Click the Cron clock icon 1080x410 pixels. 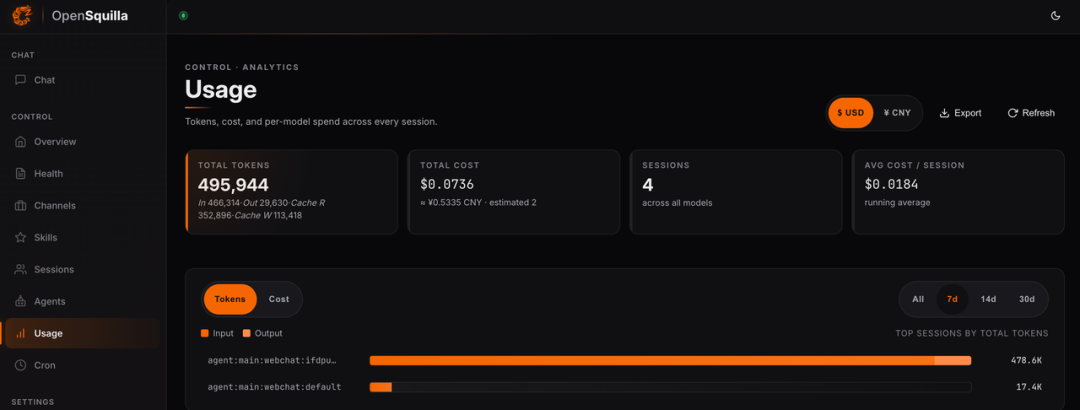click(21, 365)
